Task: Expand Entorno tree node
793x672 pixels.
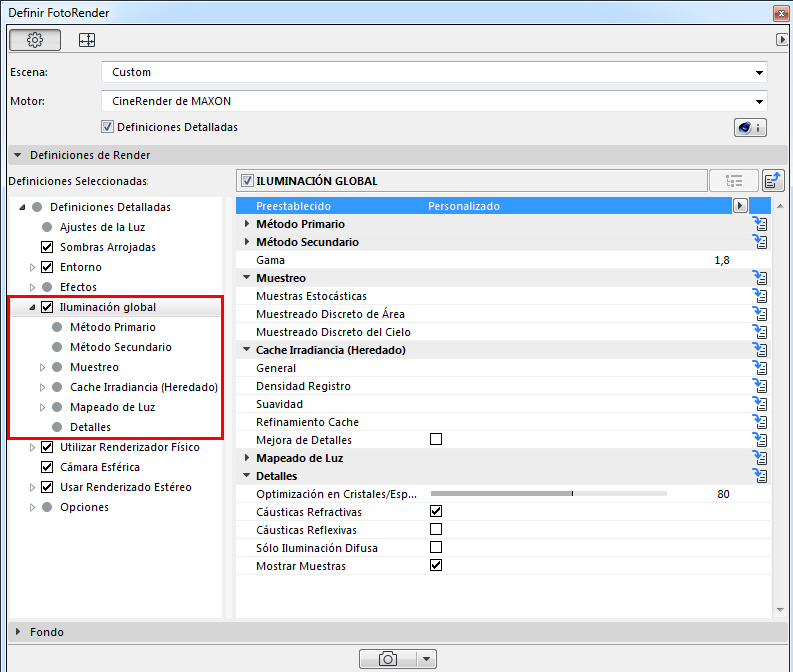Action: (x=32, y=267)
